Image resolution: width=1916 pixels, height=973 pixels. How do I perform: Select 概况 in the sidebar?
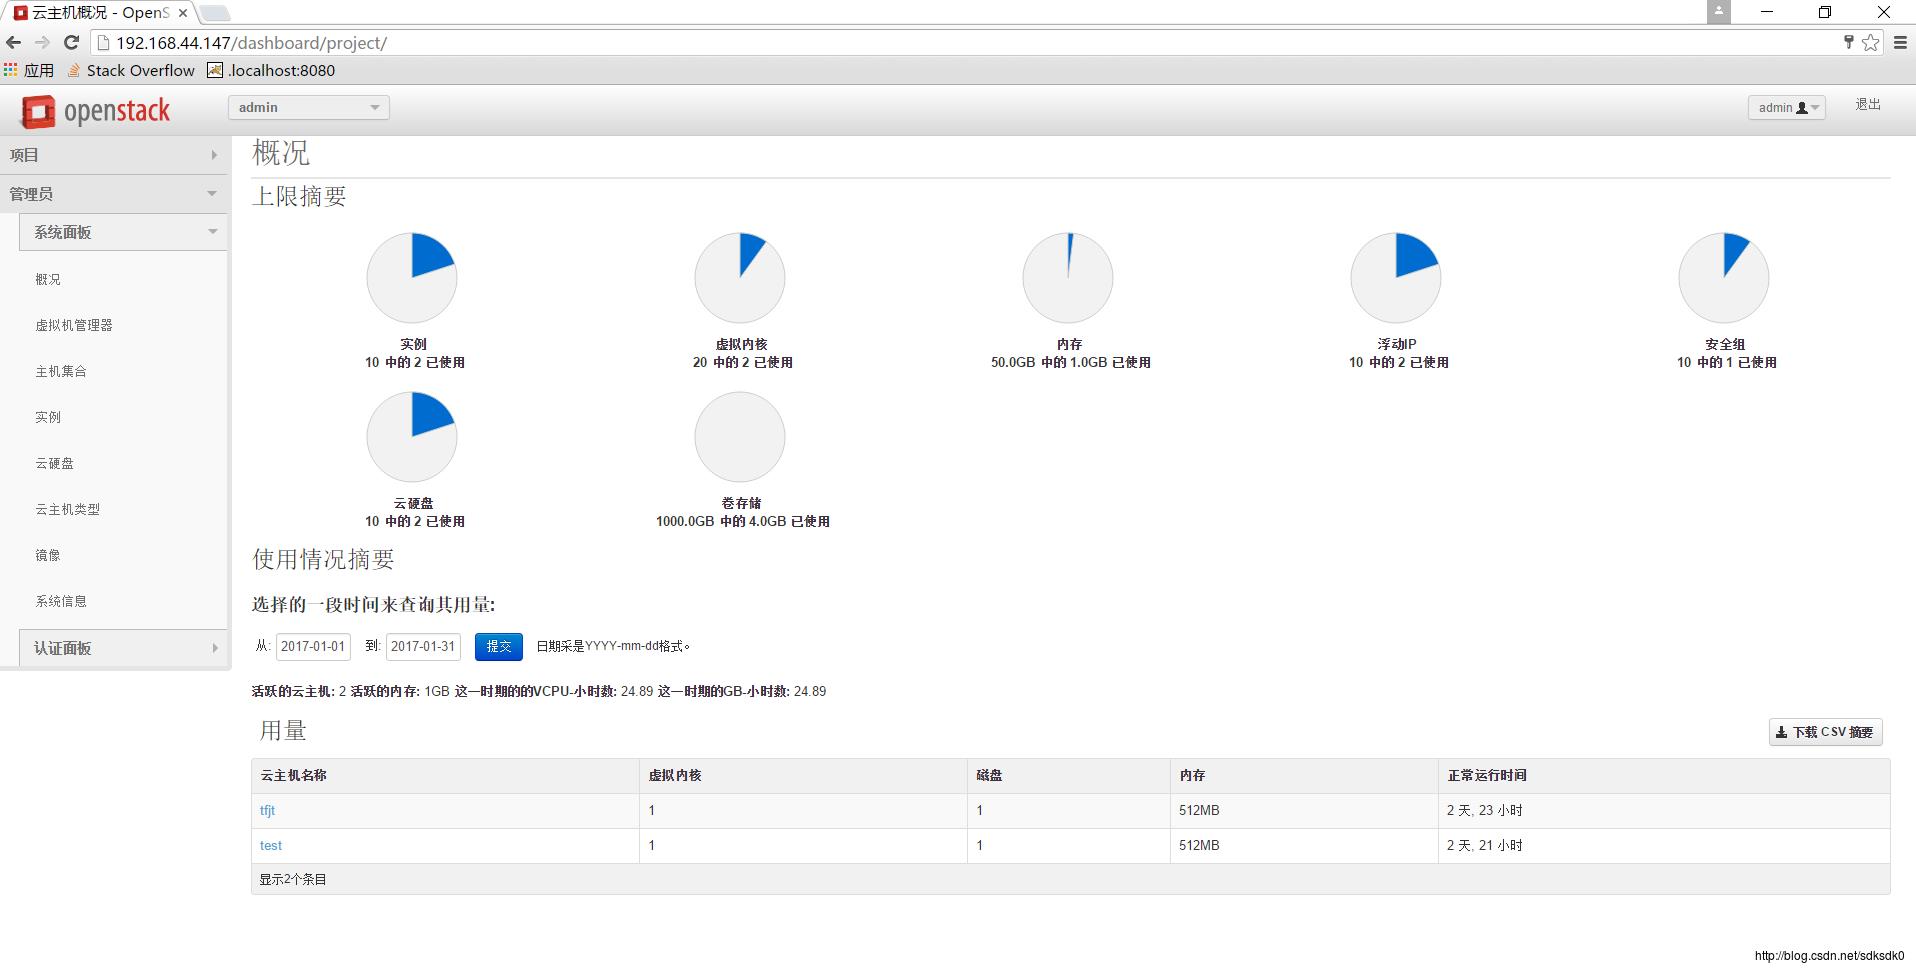(48, 279)
